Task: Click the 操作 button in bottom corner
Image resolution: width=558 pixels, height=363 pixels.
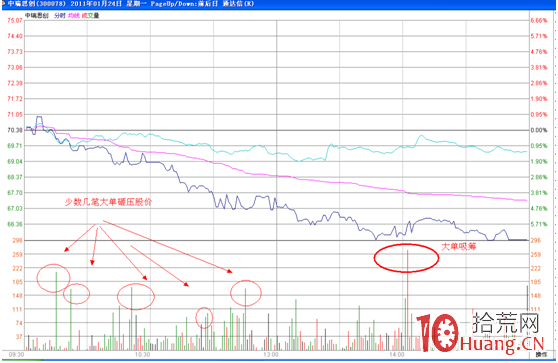Action: click(541, 354)
